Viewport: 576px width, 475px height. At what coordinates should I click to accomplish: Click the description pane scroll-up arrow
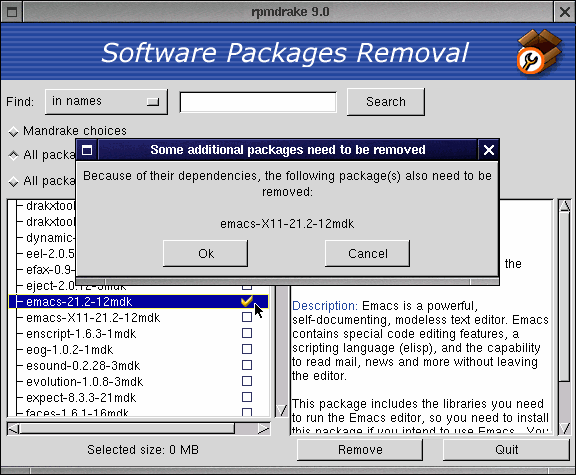[565, 205]
